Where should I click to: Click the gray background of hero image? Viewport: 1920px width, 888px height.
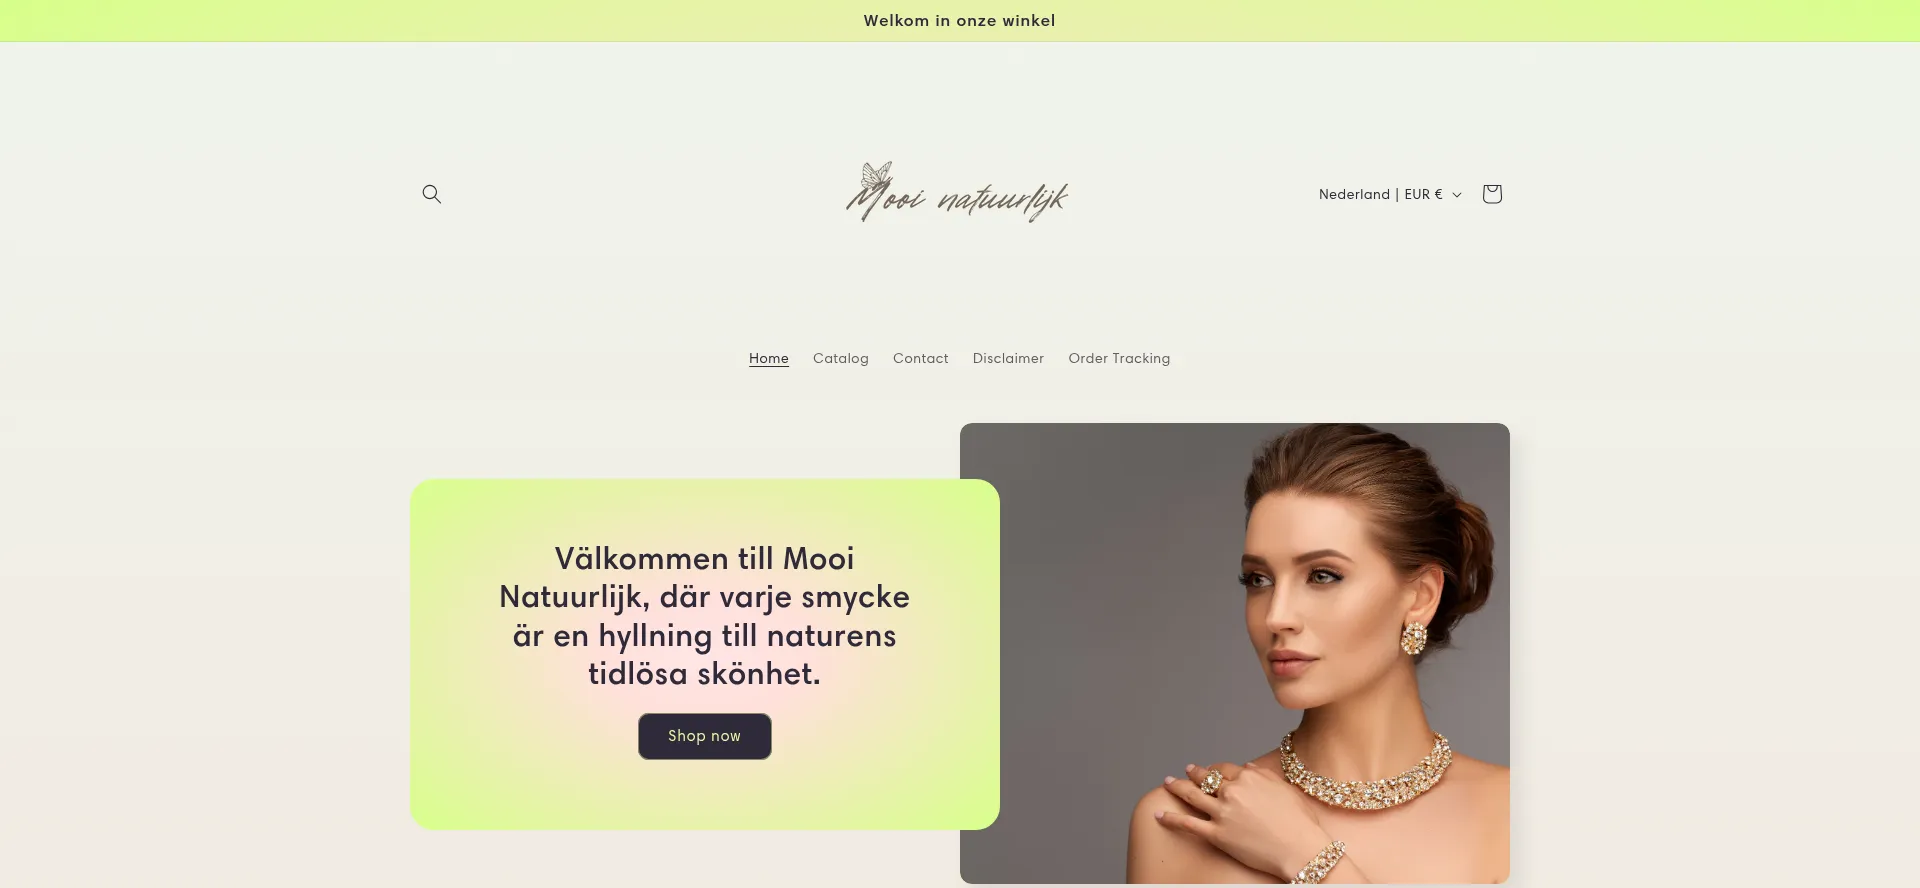tap(1080, 600)
